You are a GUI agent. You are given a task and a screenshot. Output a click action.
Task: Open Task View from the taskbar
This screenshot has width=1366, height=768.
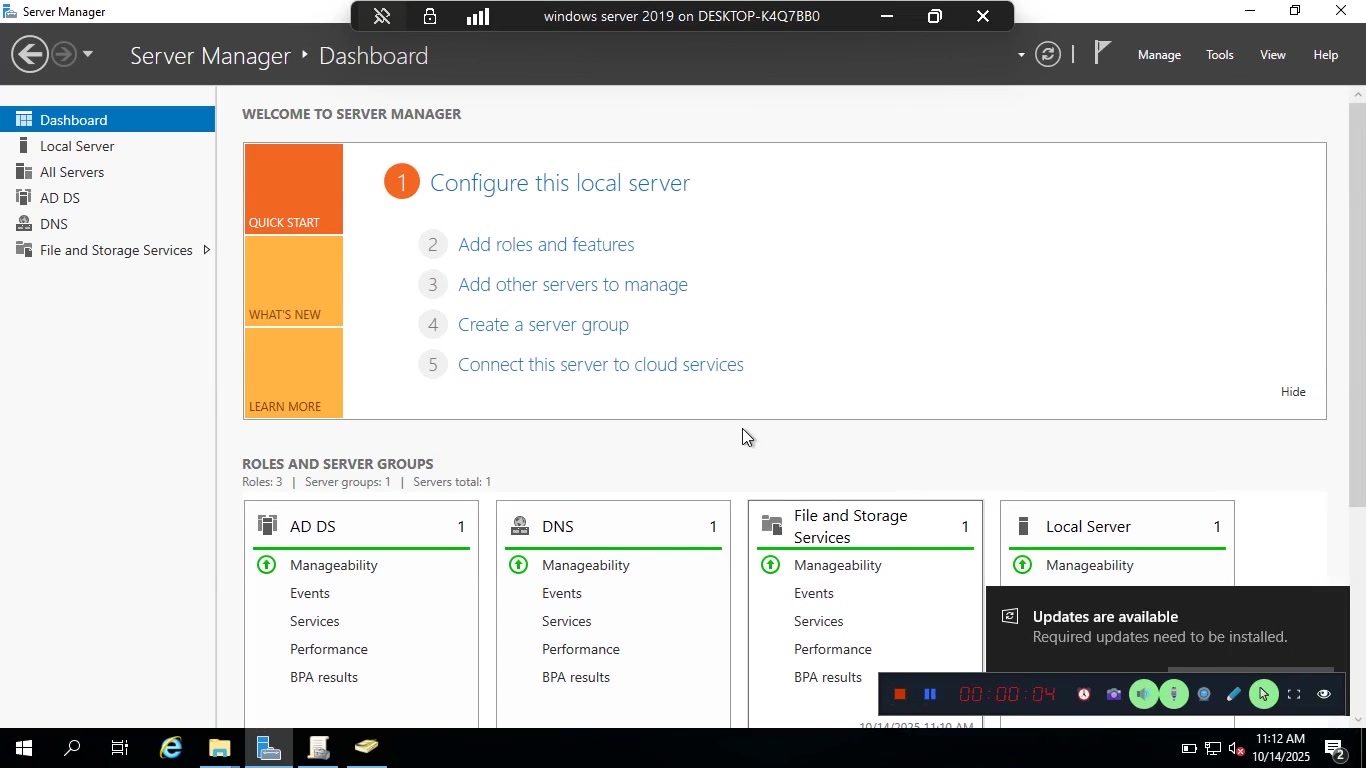pos(120,748)
